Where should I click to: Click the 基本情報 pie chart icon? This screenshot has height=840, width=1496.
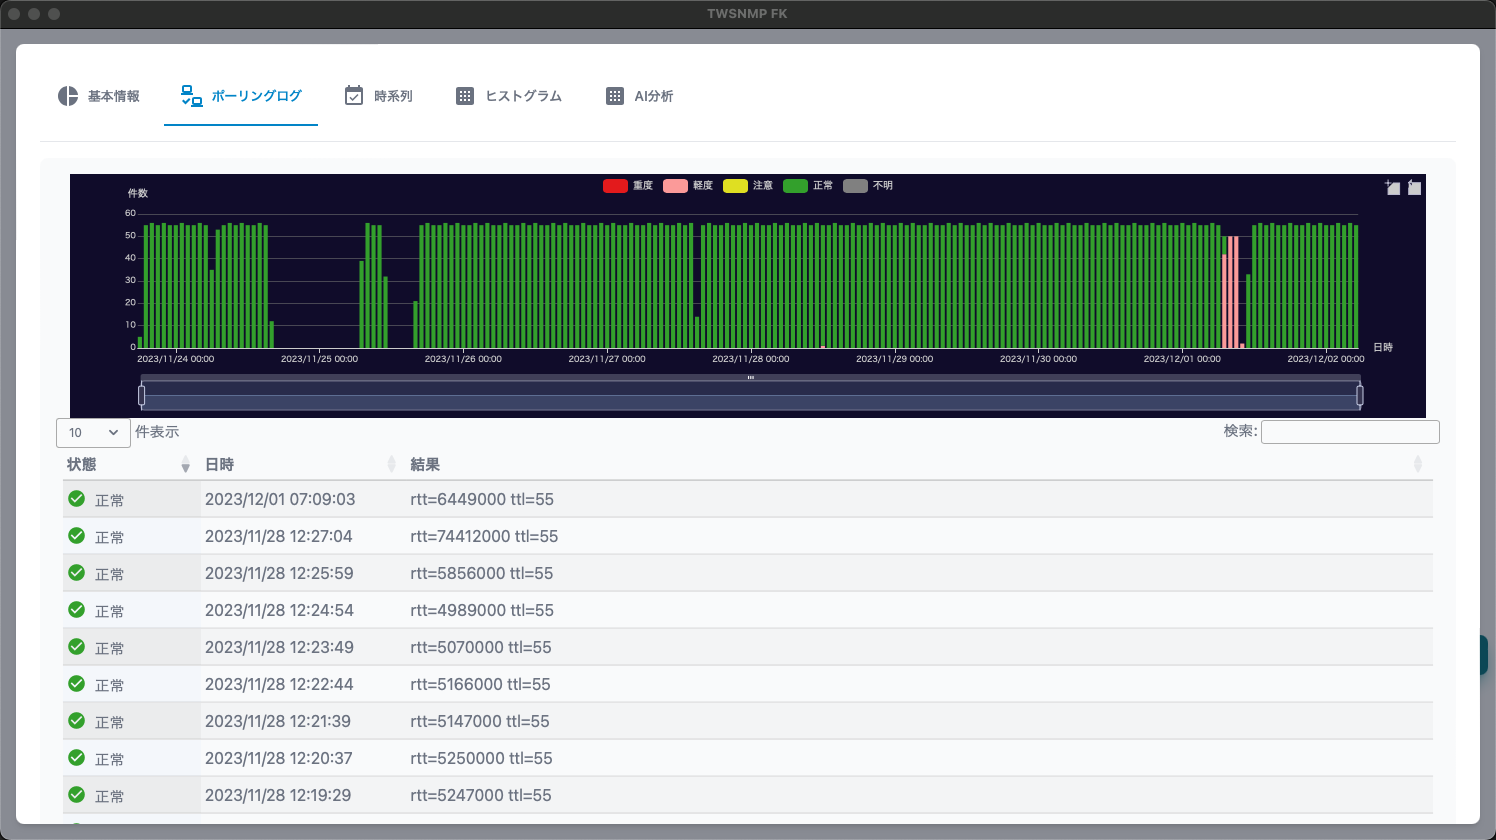coord(68,96)
